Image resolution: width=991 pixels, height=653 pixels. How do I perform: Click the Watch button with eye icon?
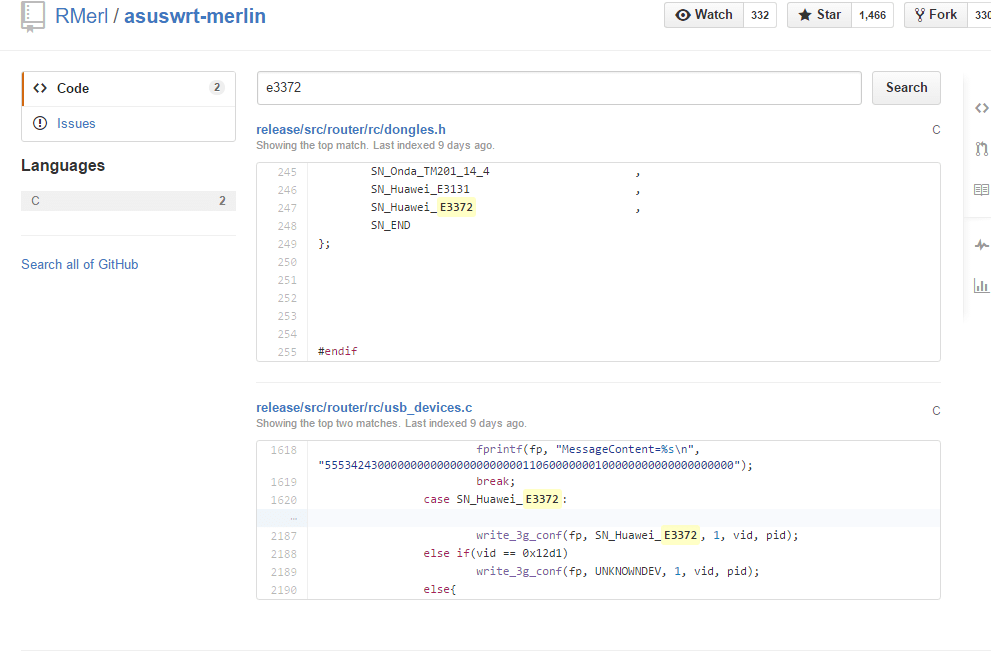pos(704,15)
